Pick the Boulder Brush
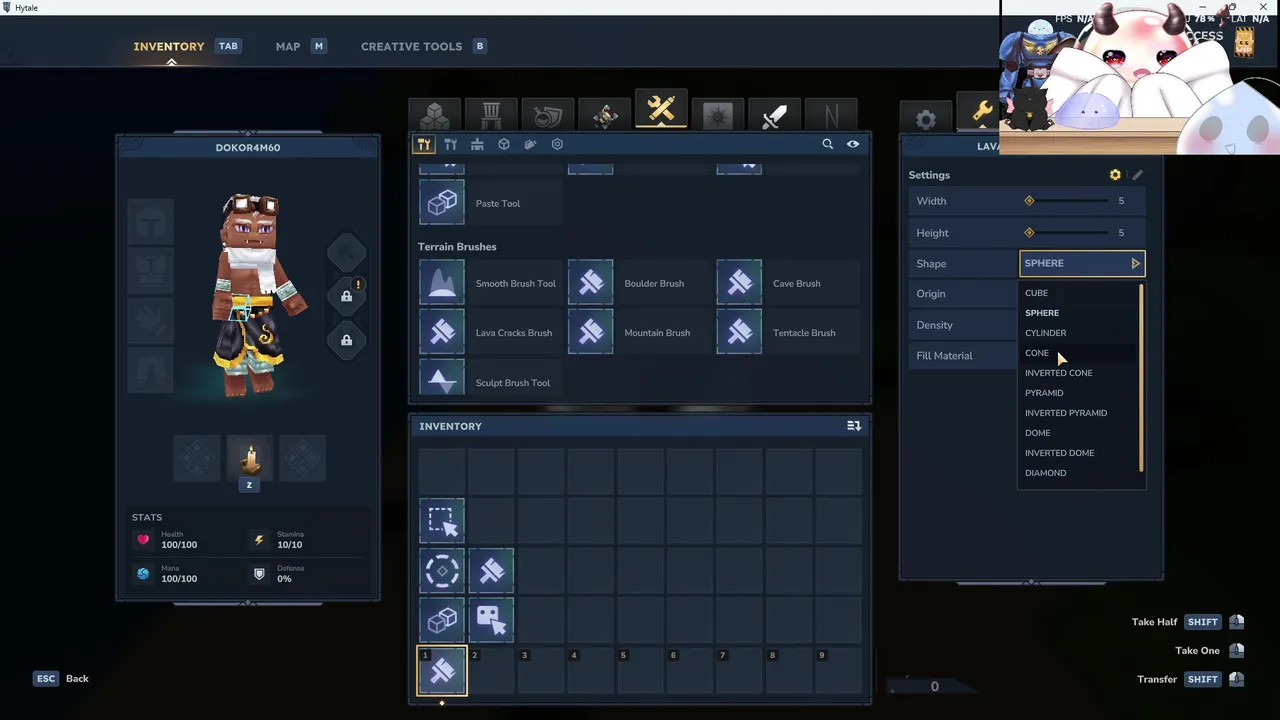Viewport: 1280px width, 720px height. click(x=639, y=283)
